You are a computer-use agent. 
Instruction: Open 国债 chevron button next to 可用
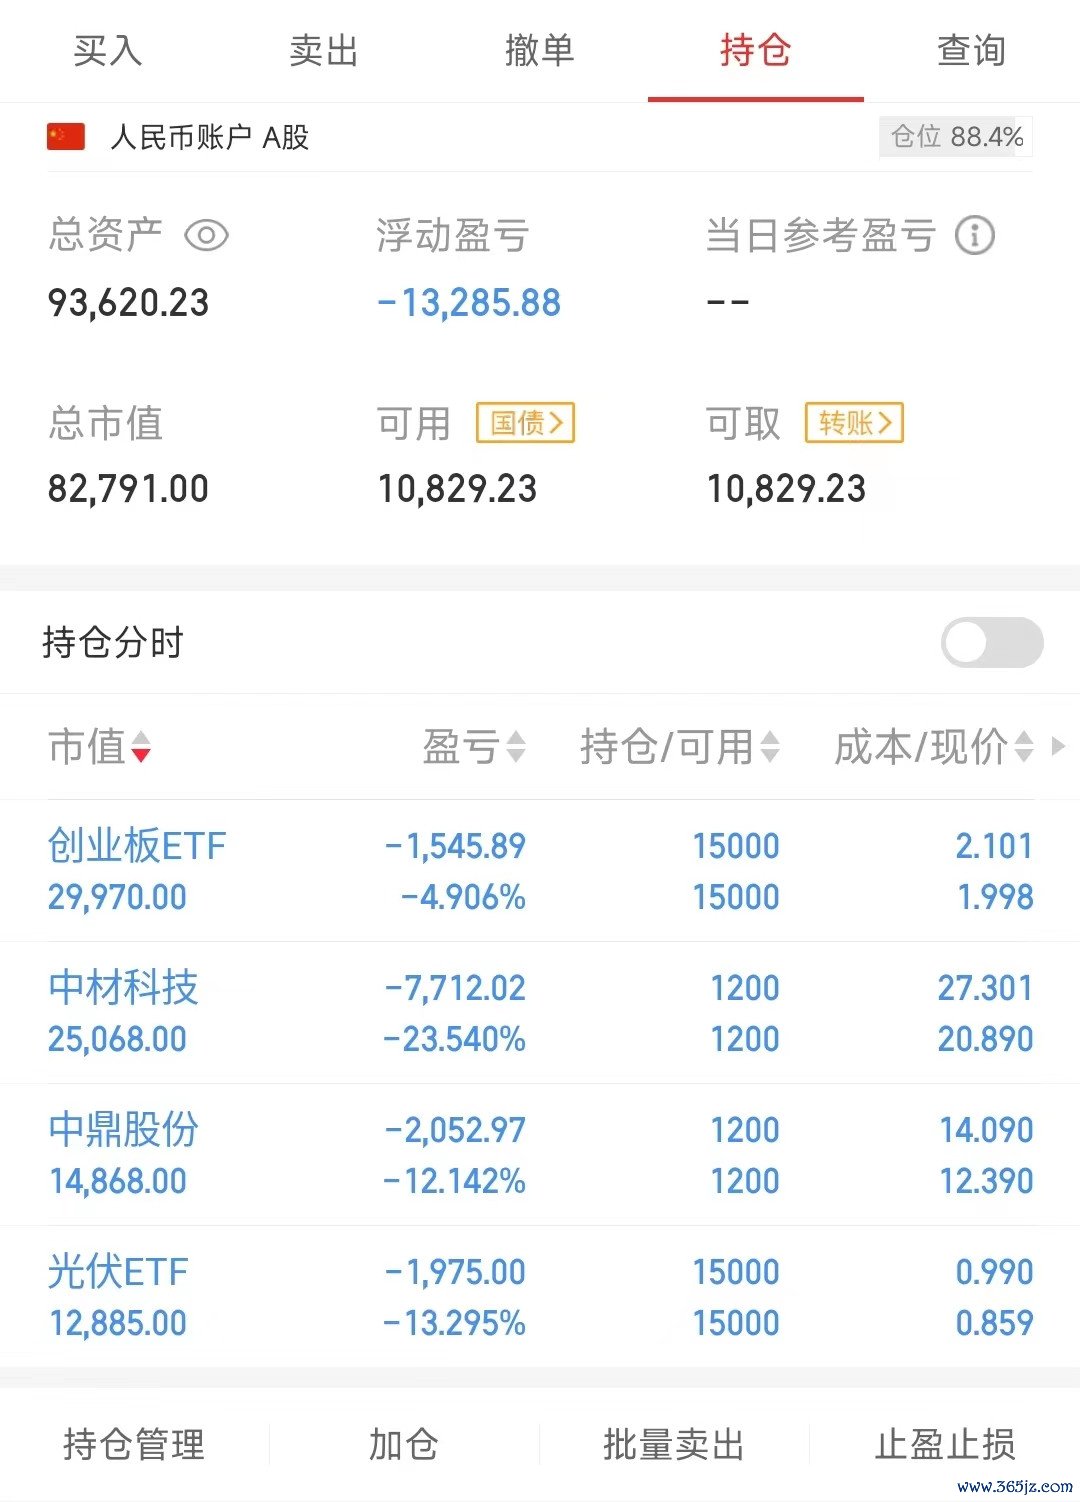(526, 423)
